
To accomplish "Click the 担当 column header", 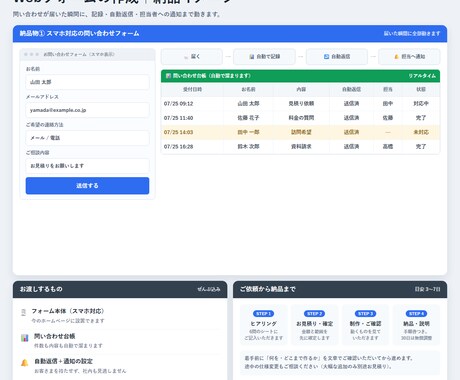I will [x=388, y=89].
